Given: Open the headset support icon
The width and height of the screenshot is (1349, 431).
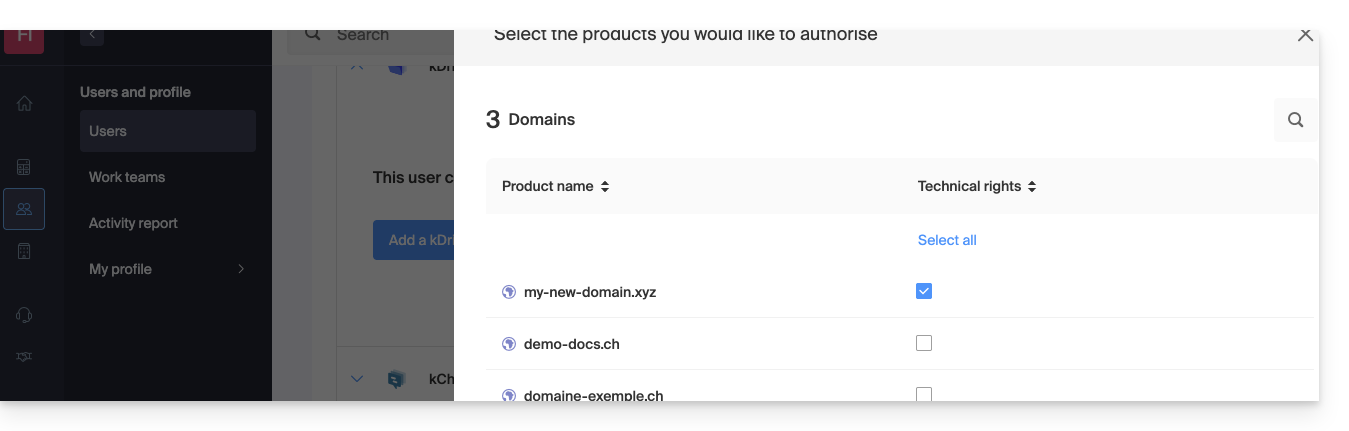Looking at the screenshot, I should [24, 315].
